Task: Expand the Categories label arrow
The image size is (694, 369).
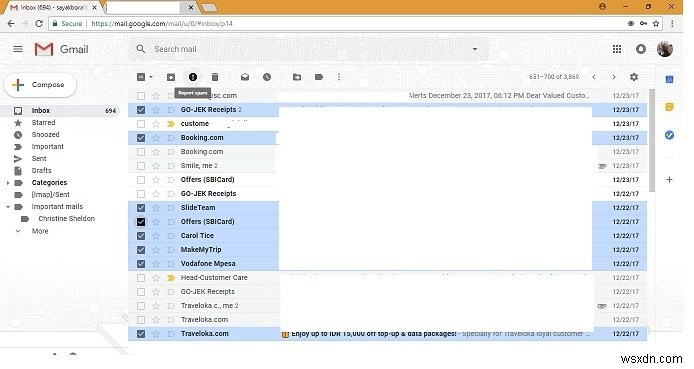Action: [8, 183]
